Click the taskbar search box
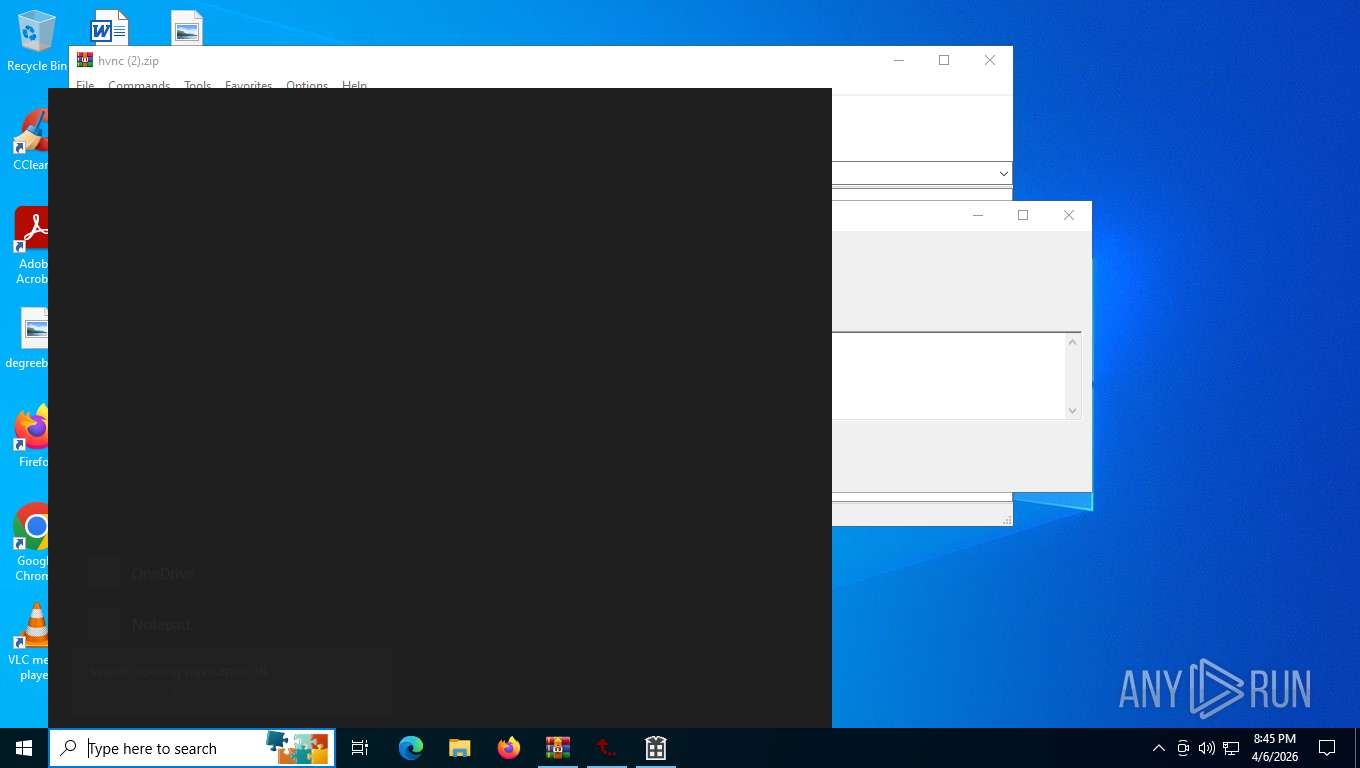 coord(192,748)
